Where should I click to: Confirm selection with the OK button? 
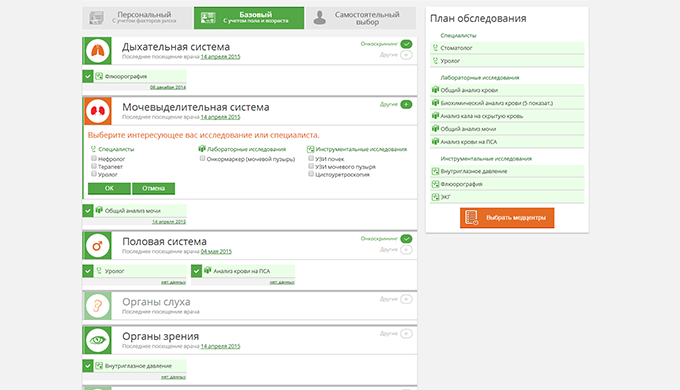click(x=109, y=188)
